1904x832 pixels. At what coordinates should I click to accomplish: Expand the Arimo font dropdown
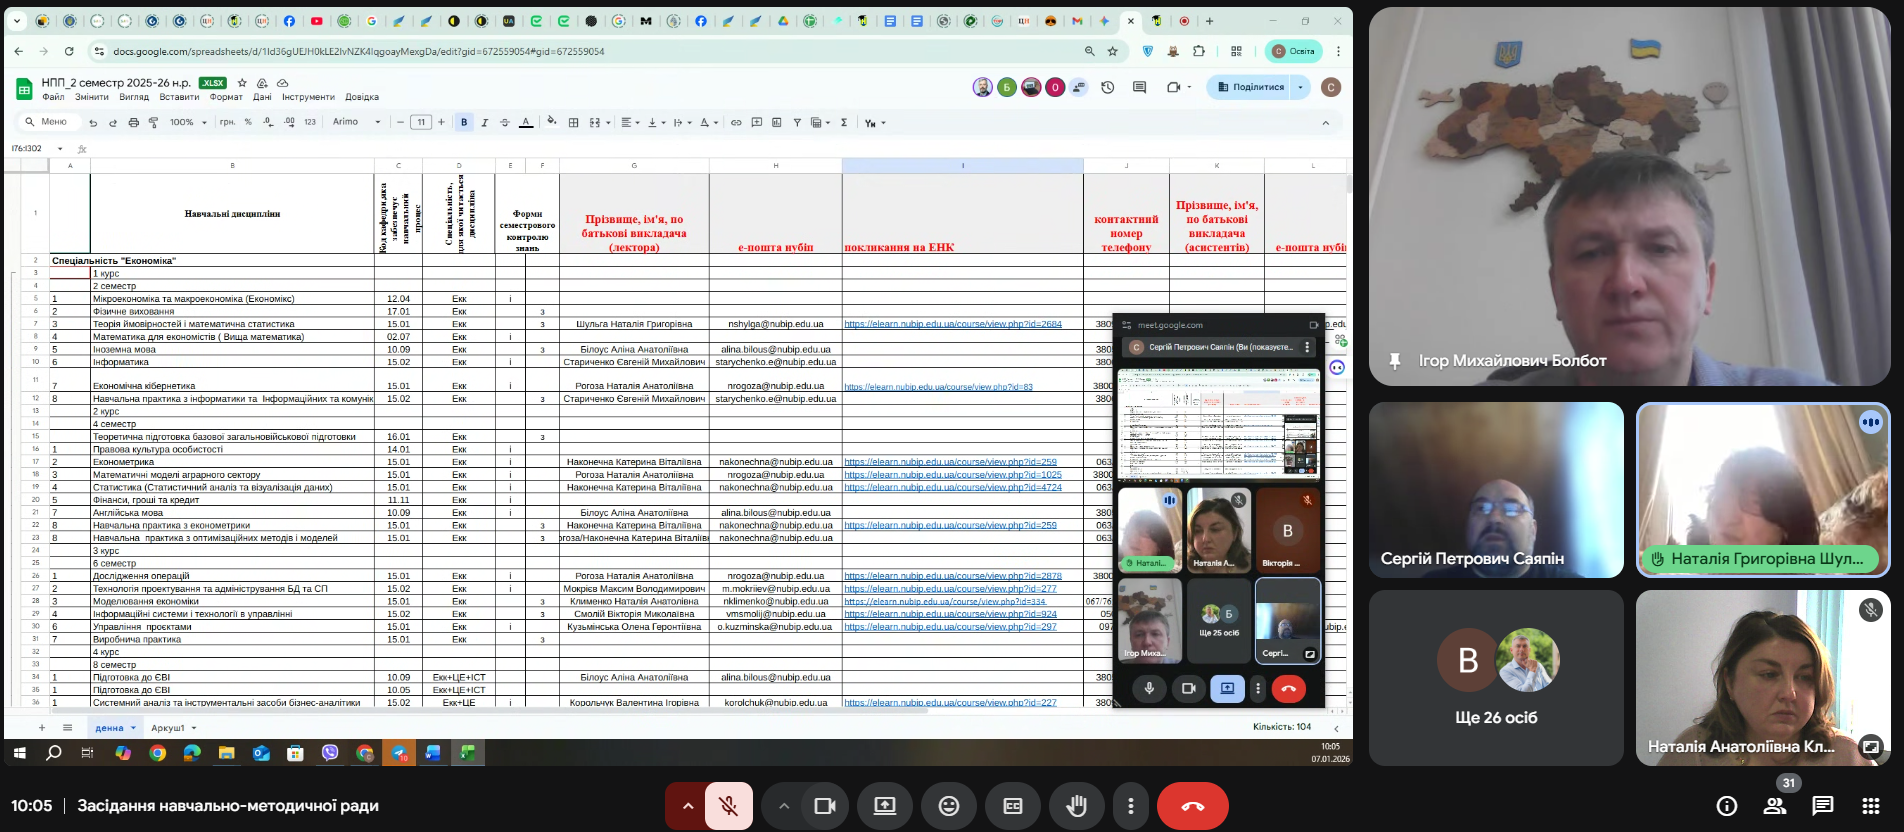point(356,123)
